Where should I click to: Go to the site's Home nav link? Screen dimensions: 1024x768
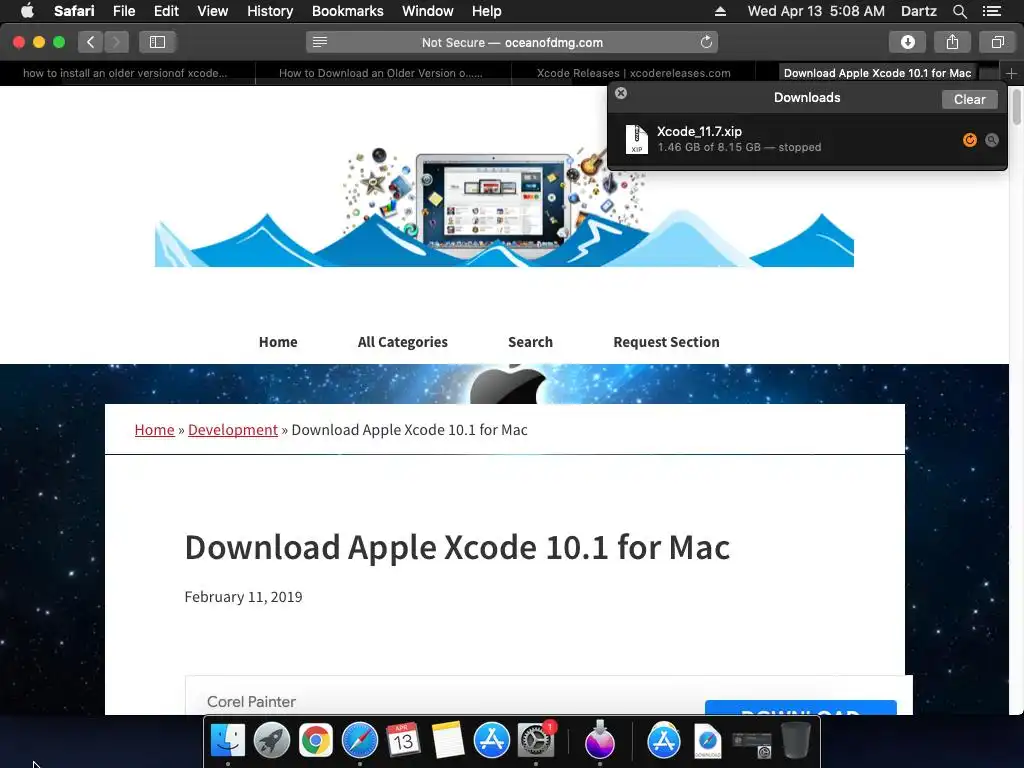(278, 342)
